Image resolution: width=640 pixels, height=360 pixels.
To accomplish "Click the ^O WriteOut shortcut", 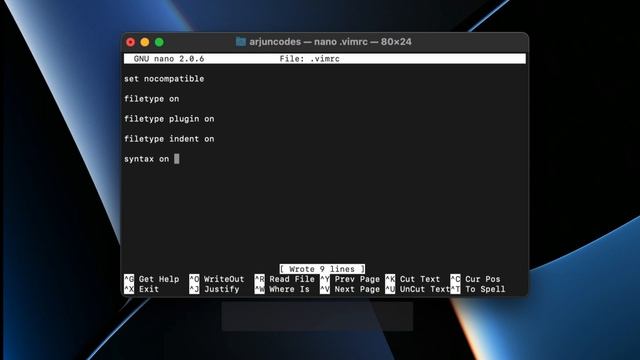I will [x=217, y=279].
